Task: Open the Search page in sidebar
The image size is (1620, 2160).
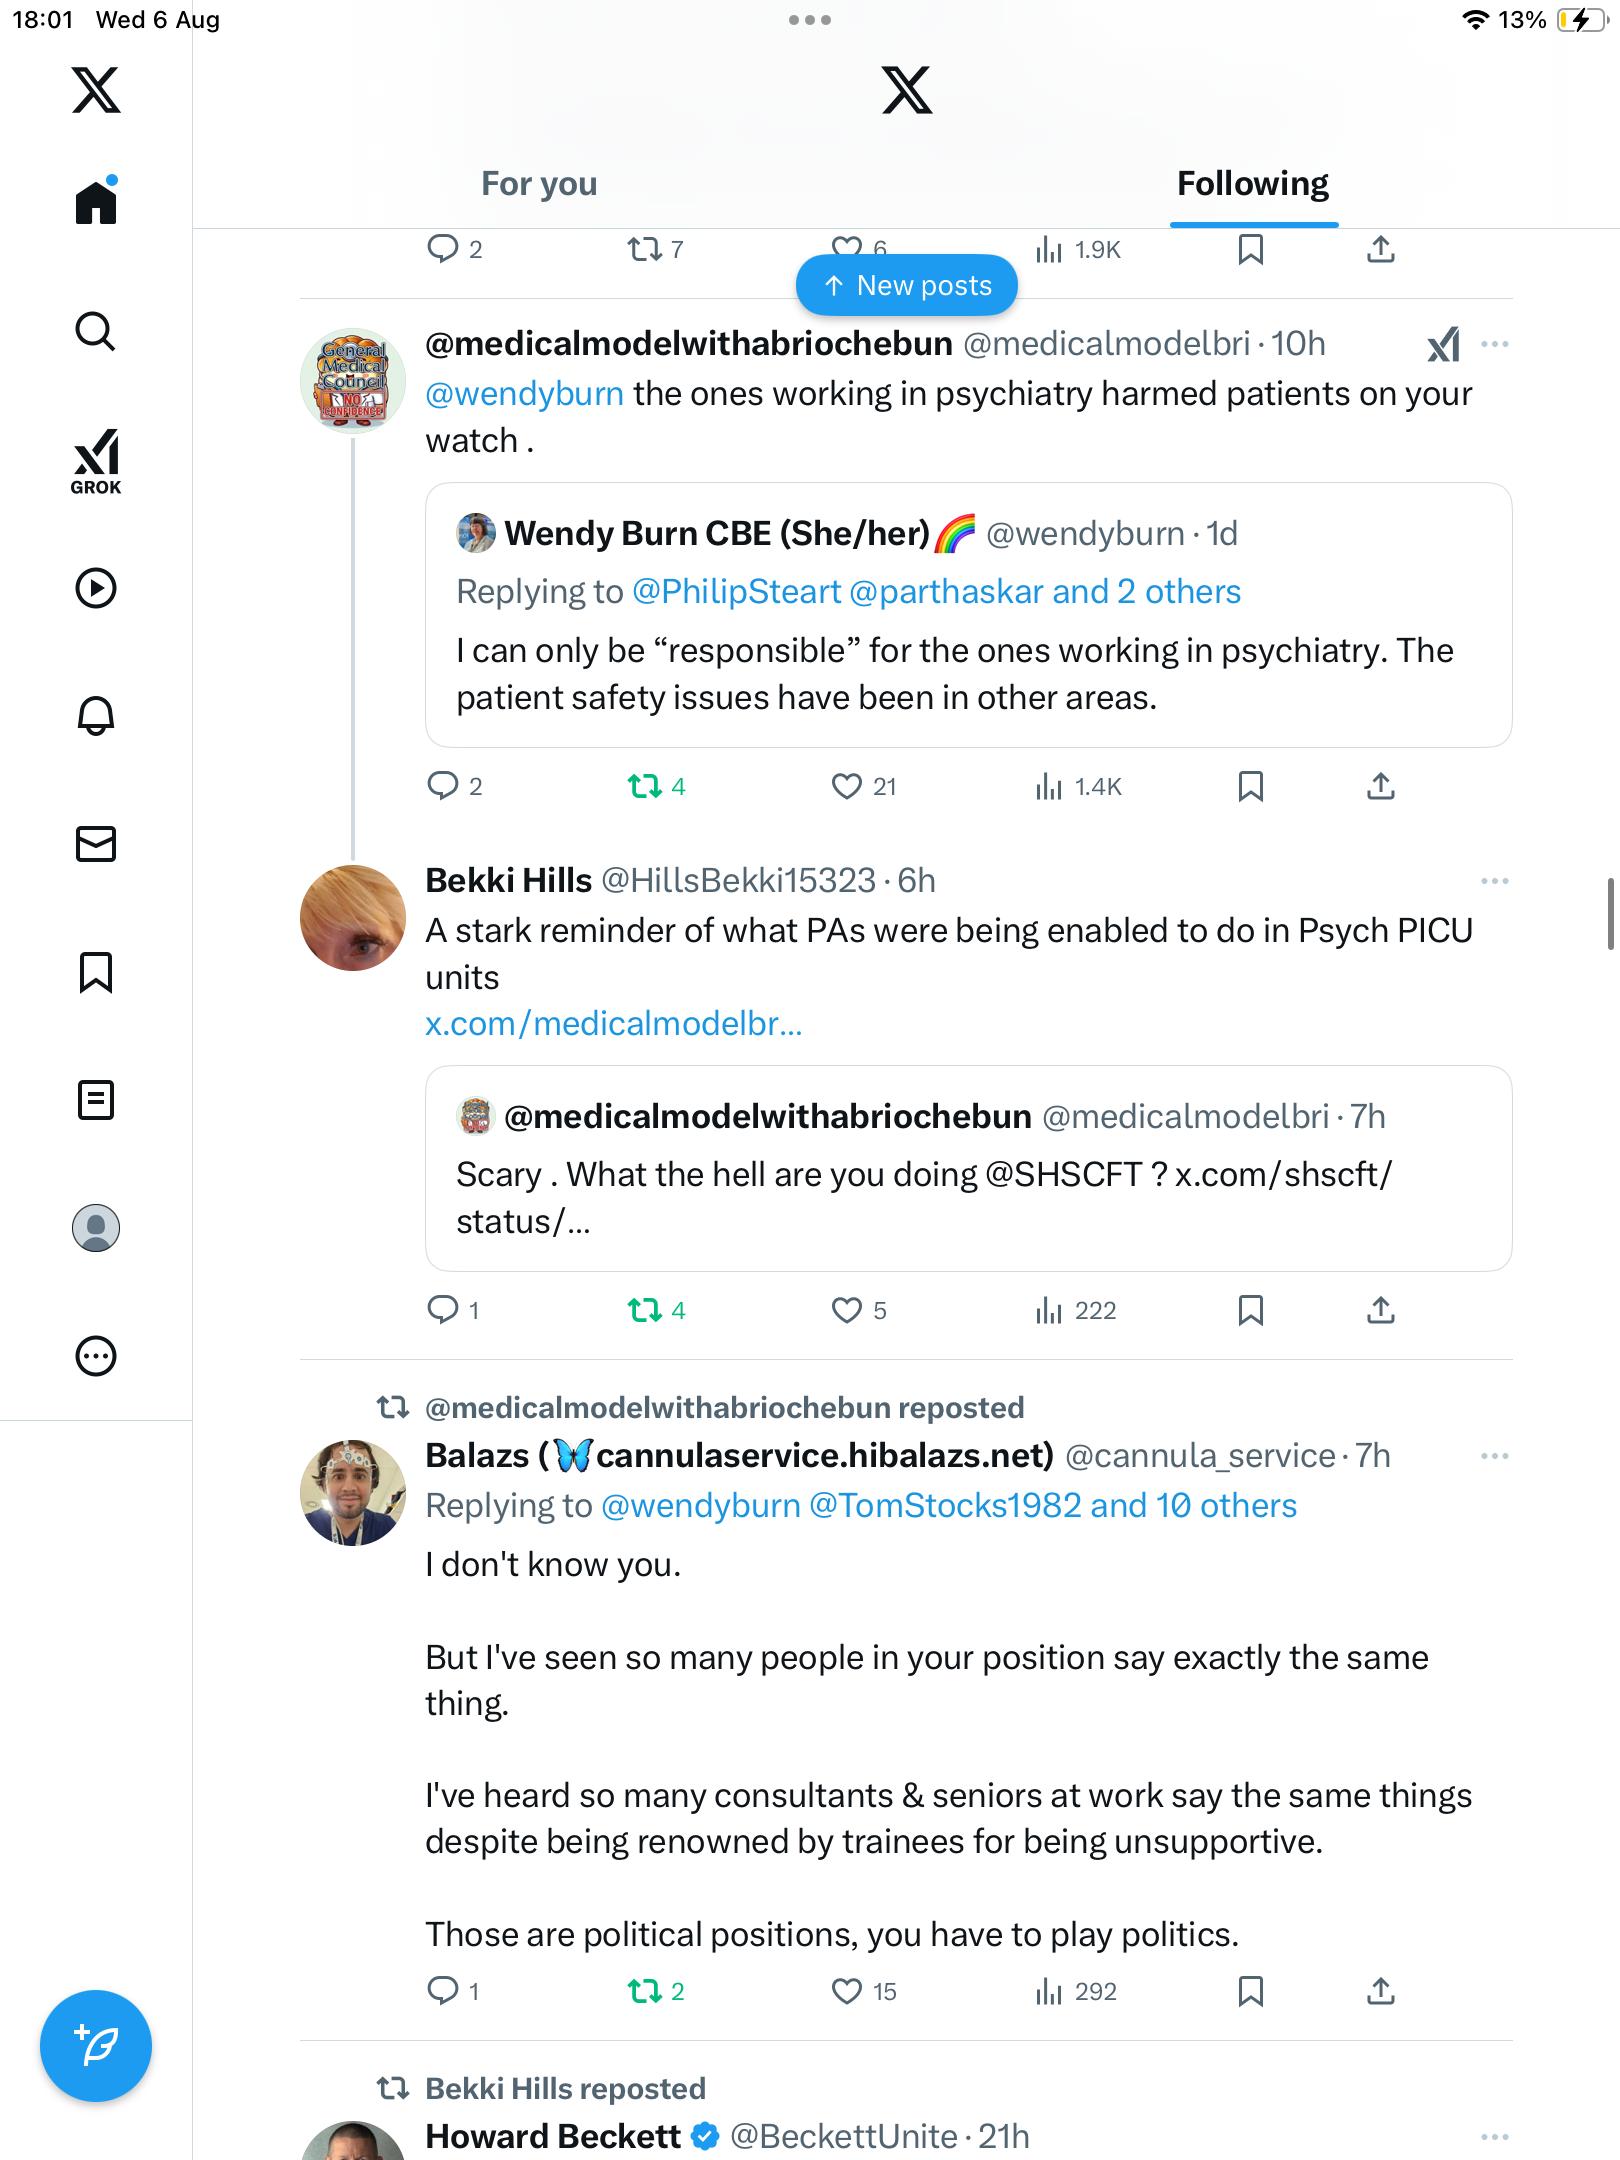Action: point(96,331)
